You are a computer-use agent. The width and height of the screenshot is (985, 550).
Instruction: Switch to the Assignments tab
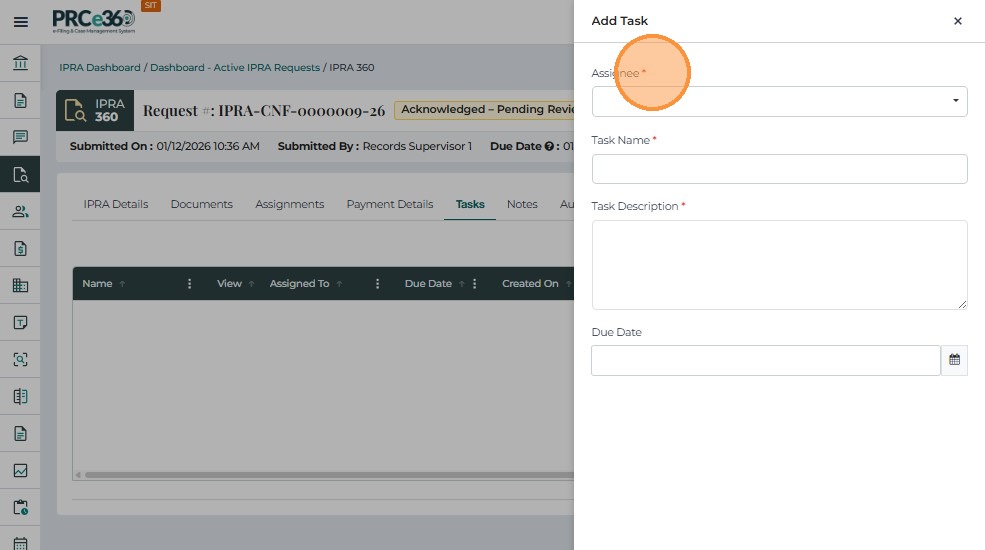click(290, 204)
